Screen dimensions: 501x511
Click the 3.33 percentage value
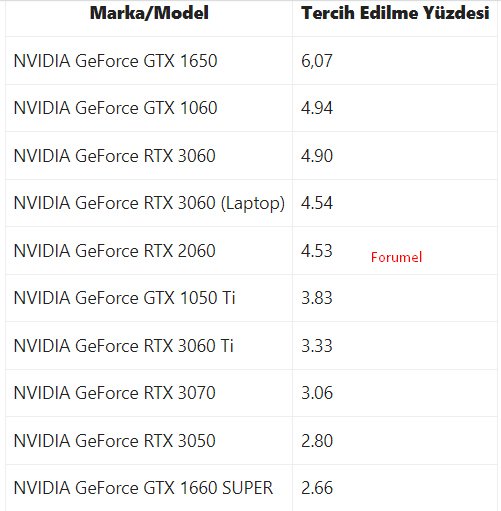317,346
